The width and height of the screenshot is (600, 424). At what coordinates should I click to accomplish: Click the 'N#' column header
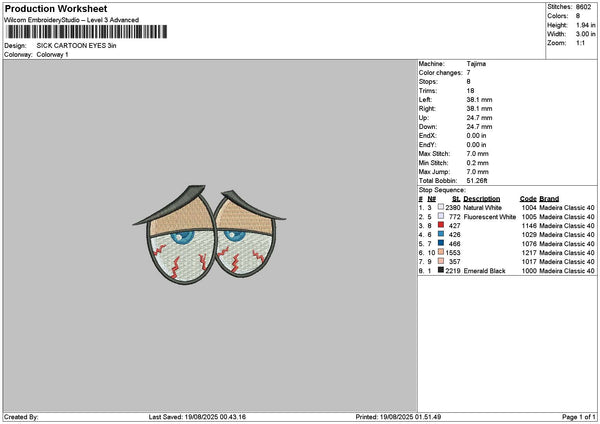[432, 199]
